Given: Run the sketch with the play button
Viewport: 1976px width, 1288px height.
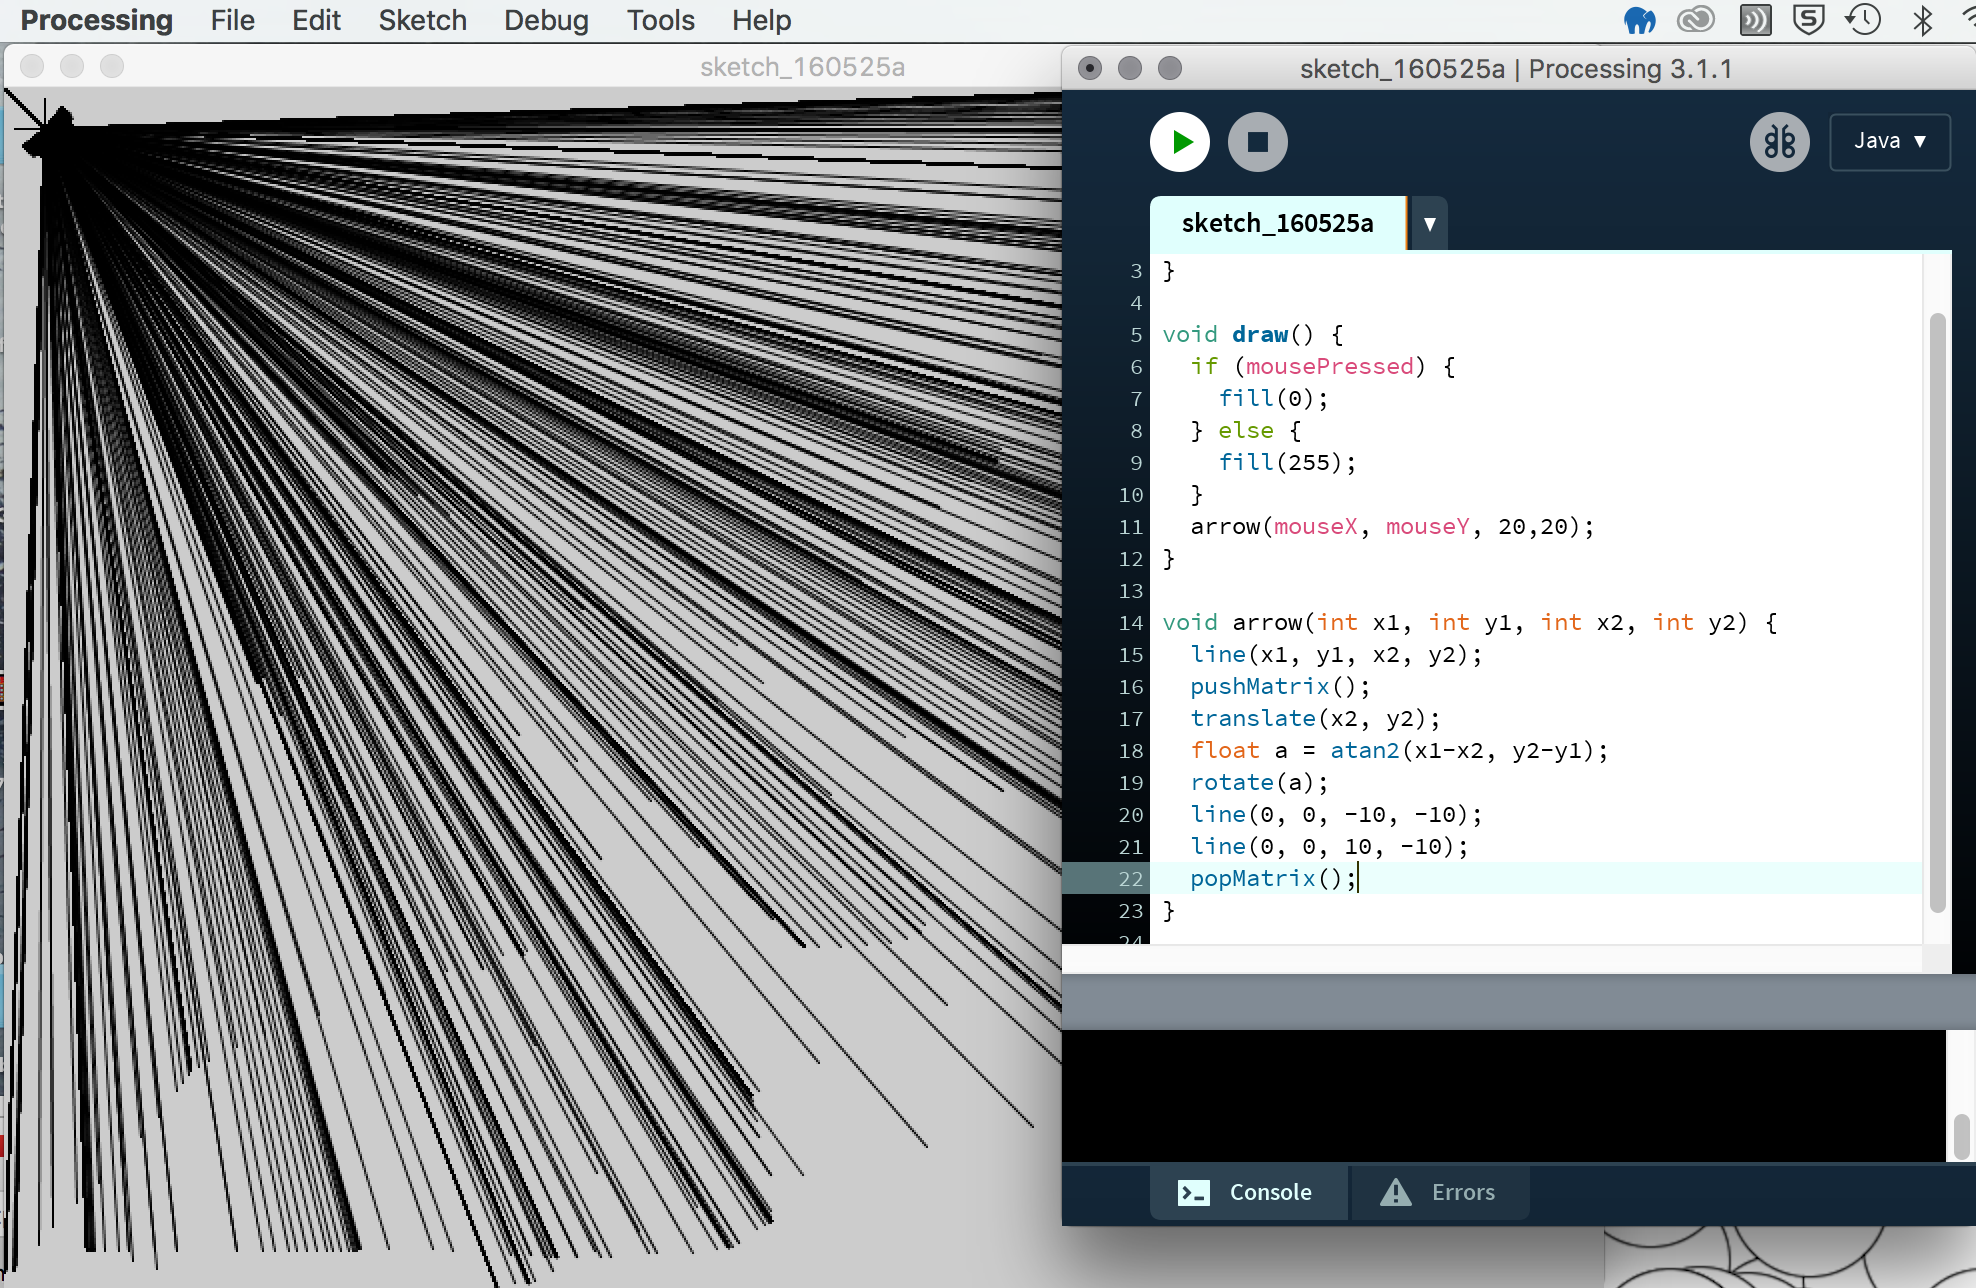Looking at the screenshot, I should (x=1180, y=142).
